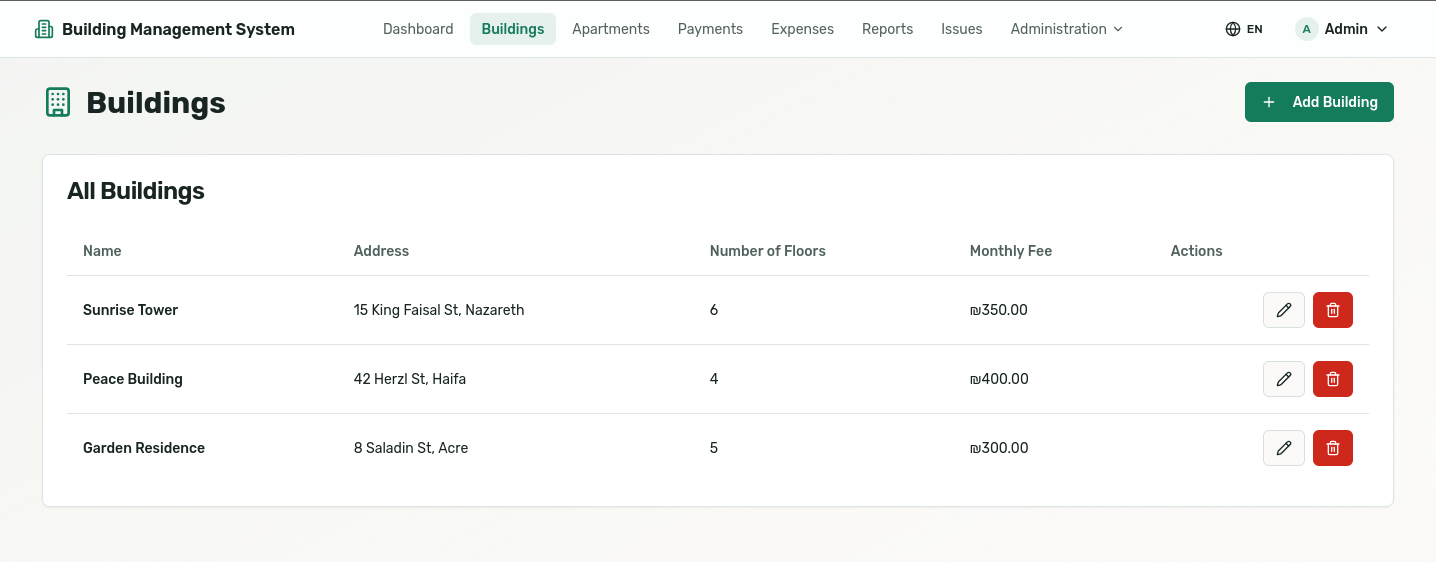
Task: Click the pencil icon for Garden Residence
Action: point(1283,448)
